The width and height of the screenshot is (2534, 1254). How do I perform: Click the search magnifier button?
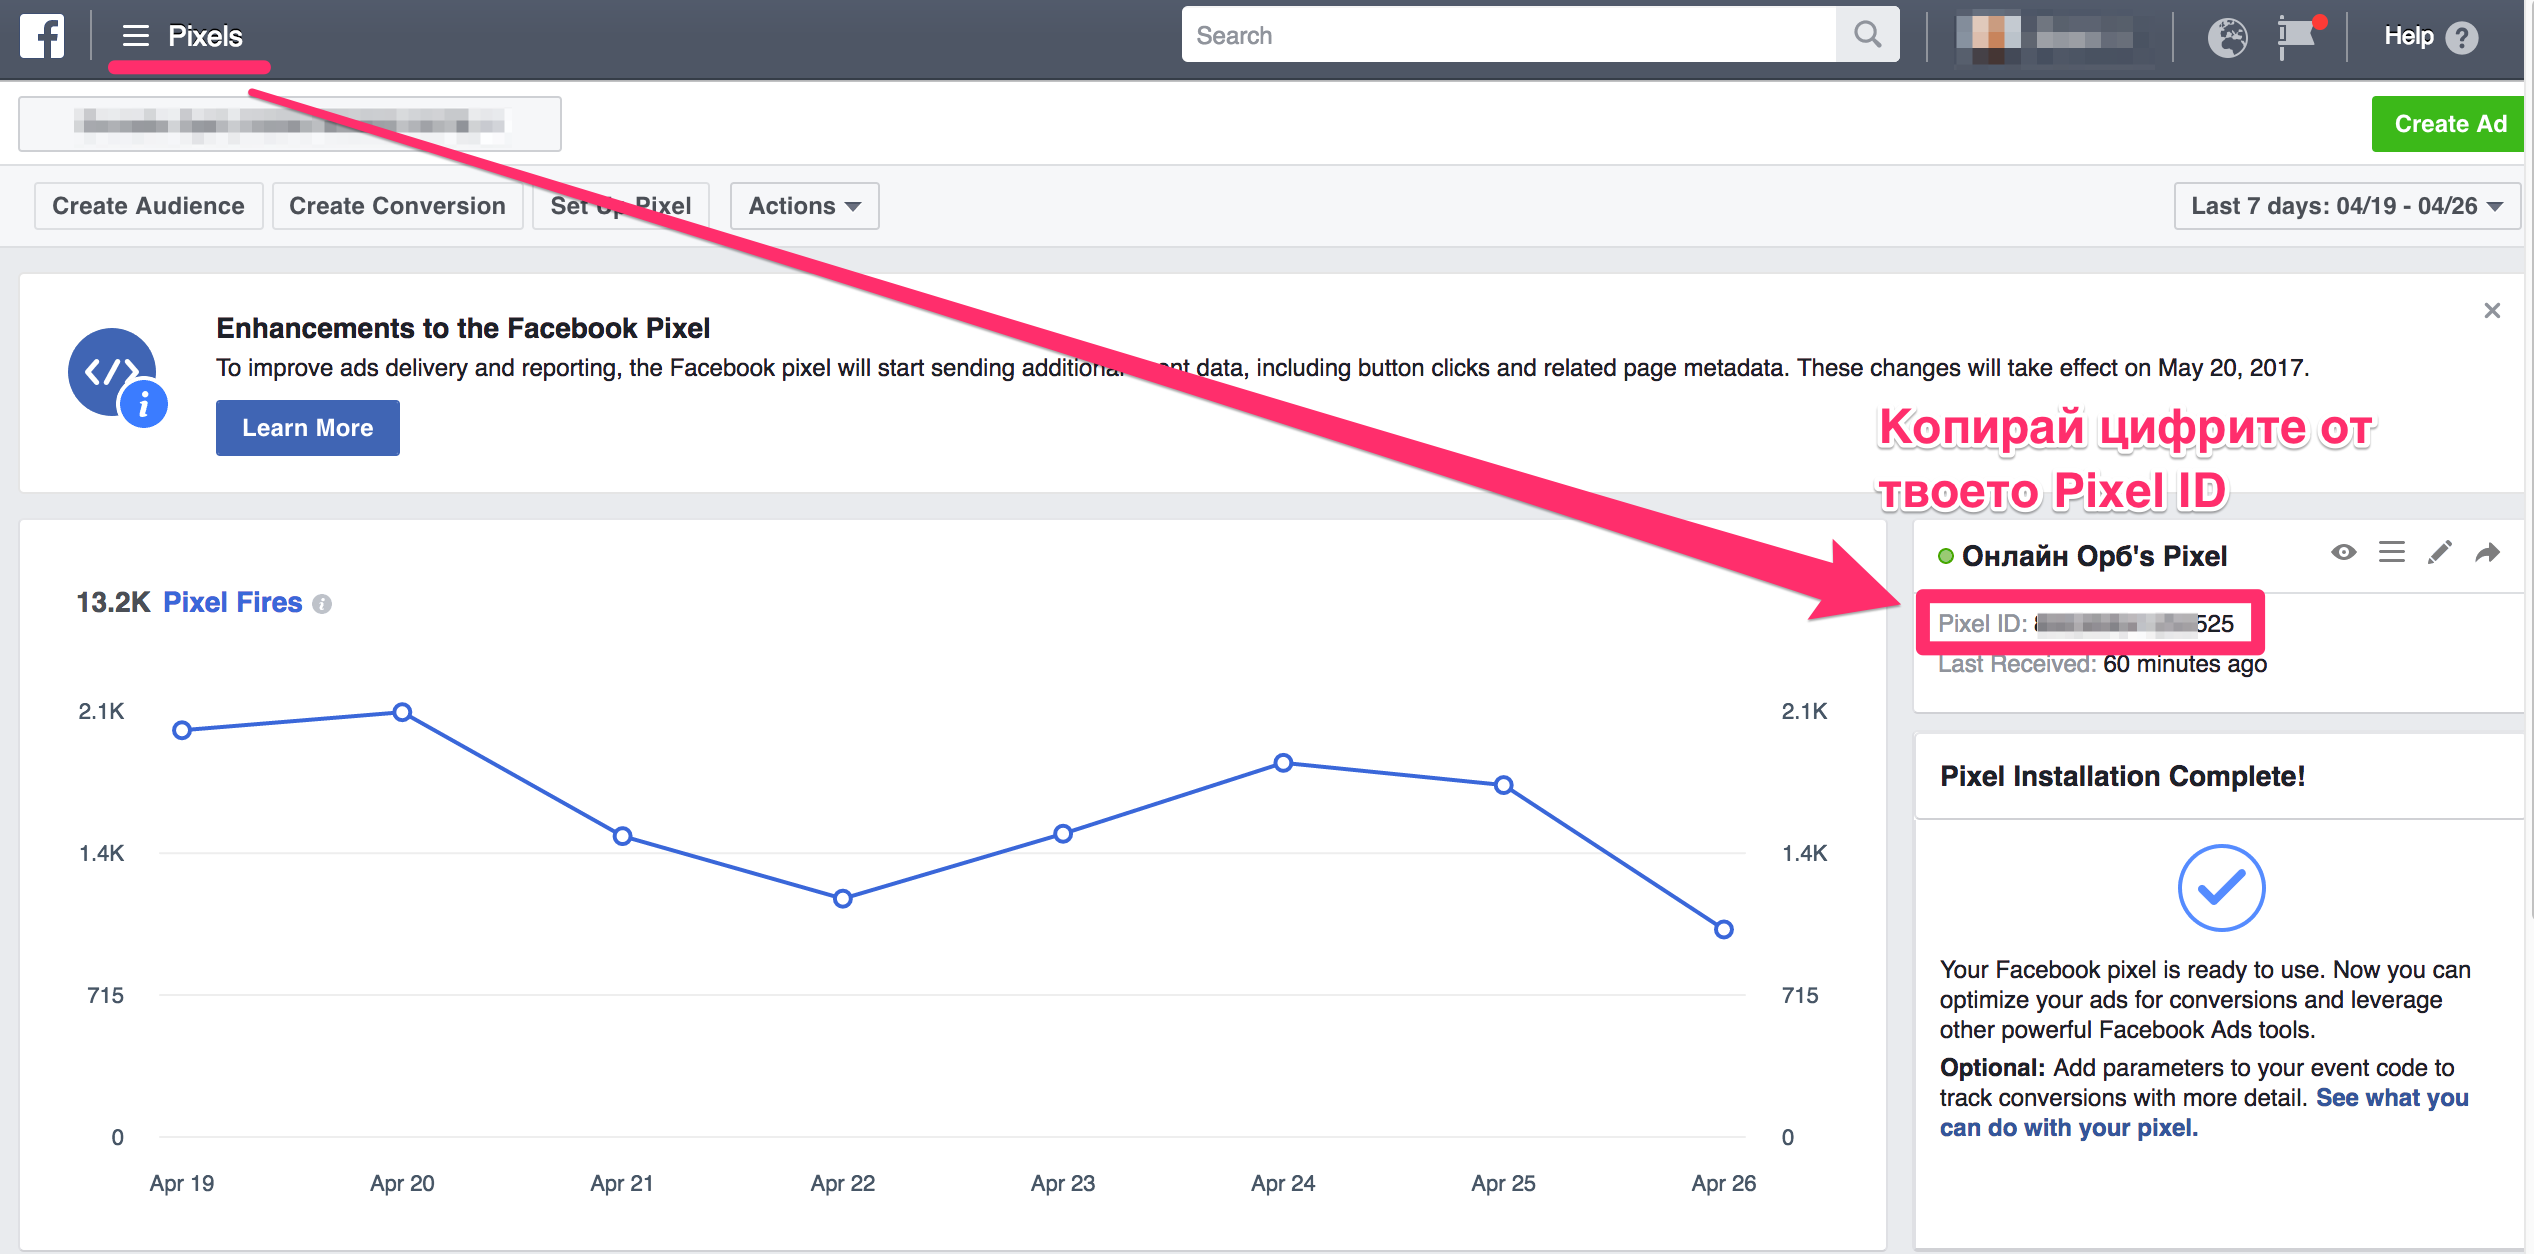pyautogui.click(x=1867, y=35)
